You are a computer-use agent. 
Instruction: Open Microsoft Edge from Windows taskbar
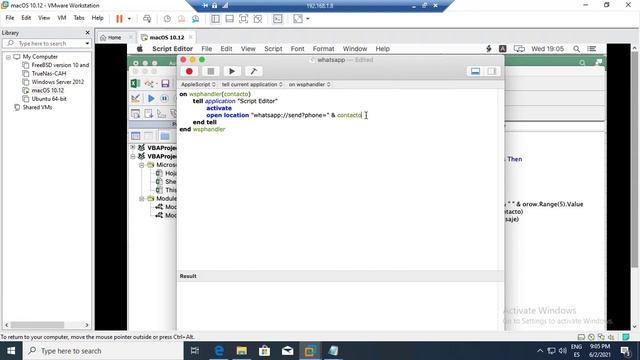coord(219,351)
